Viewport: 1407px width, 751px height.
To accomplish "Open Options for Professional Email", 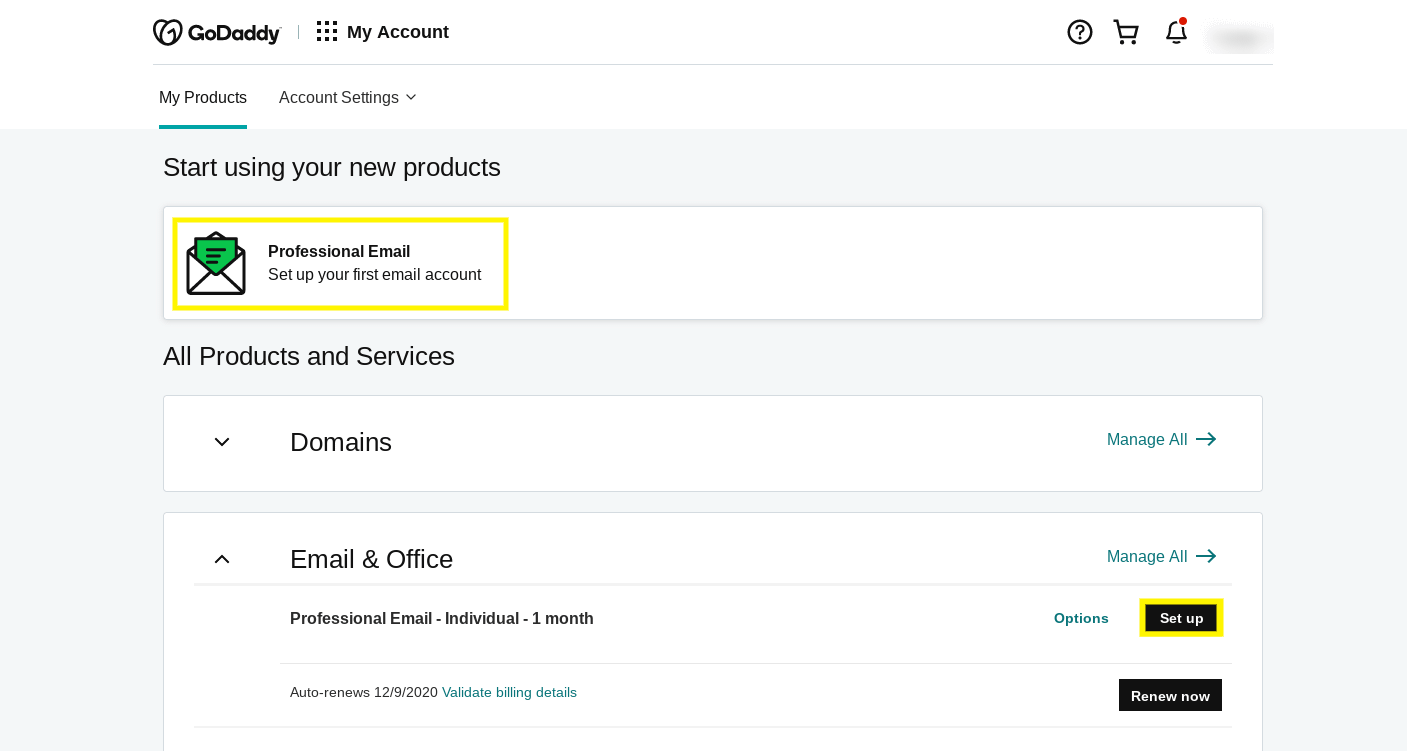I will pos(1081,618).
